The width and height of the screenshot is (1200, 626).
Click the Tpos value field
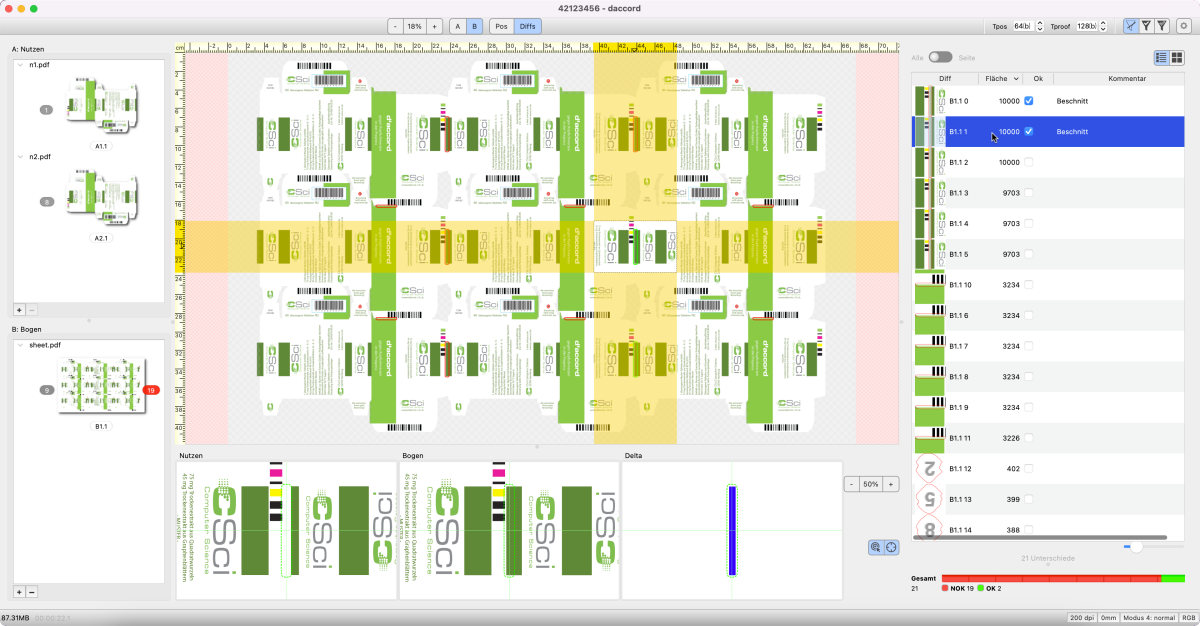pyautogui.click(x=1023, y=26)
